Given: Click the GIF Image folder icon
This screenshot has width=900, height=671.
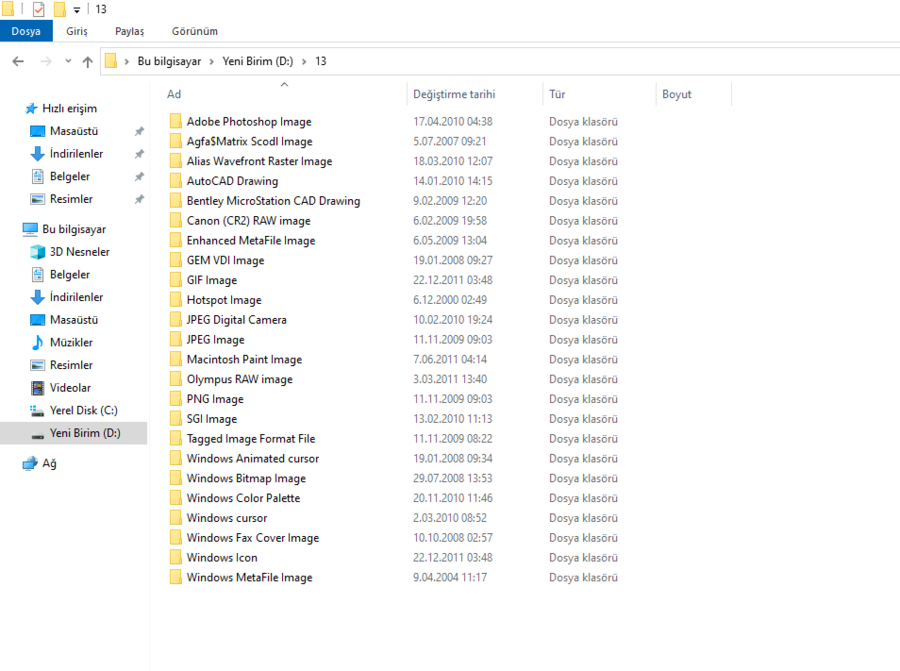Looking at the screenshot, I should pos(176,280).
